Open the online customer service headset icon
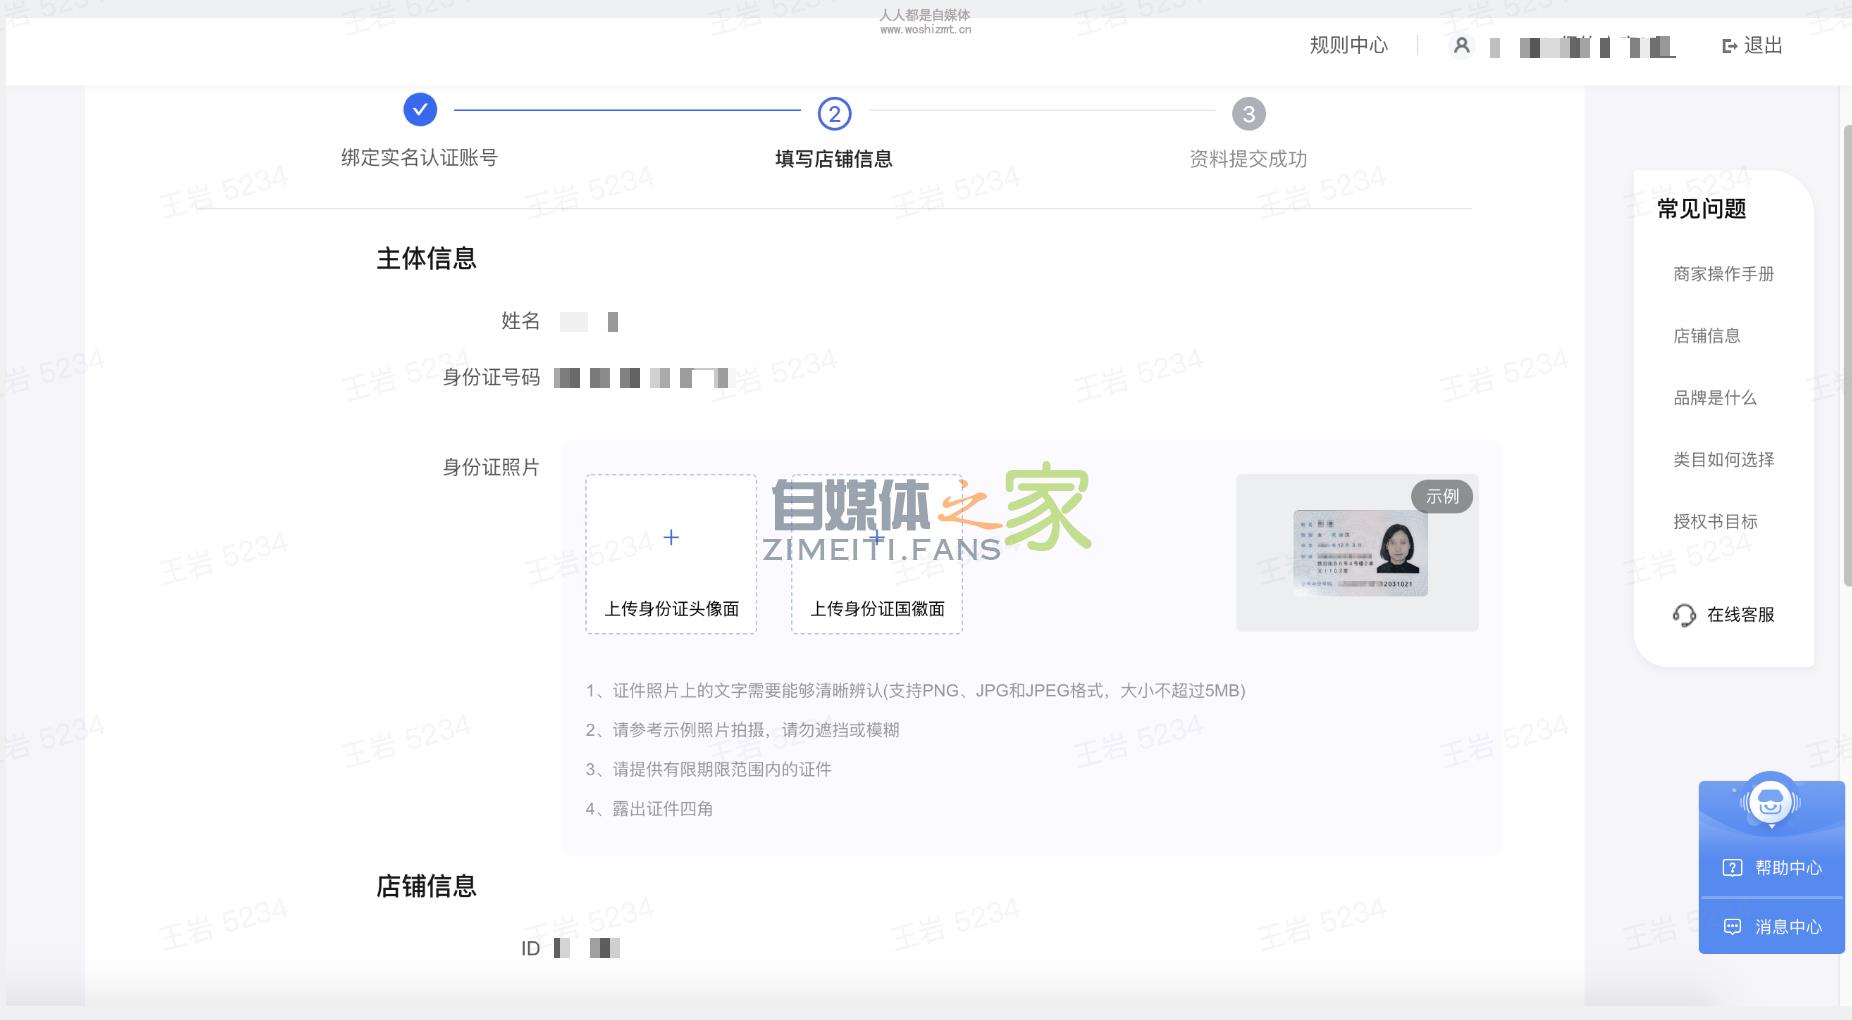The image size is (1852, 1020). click(x=1683, y=615)
